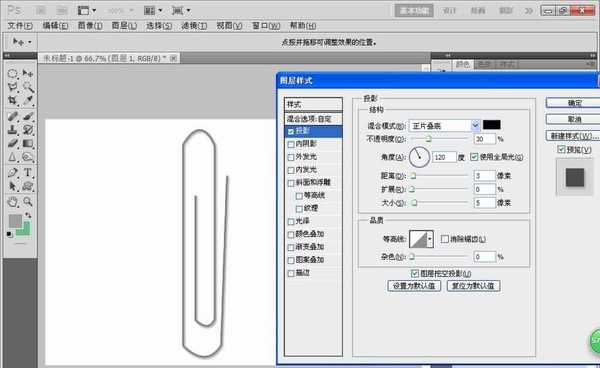This screenshot has height=368, width=600.
Task: Select the 混合选项:自定 row
Action: pos(314,119)
